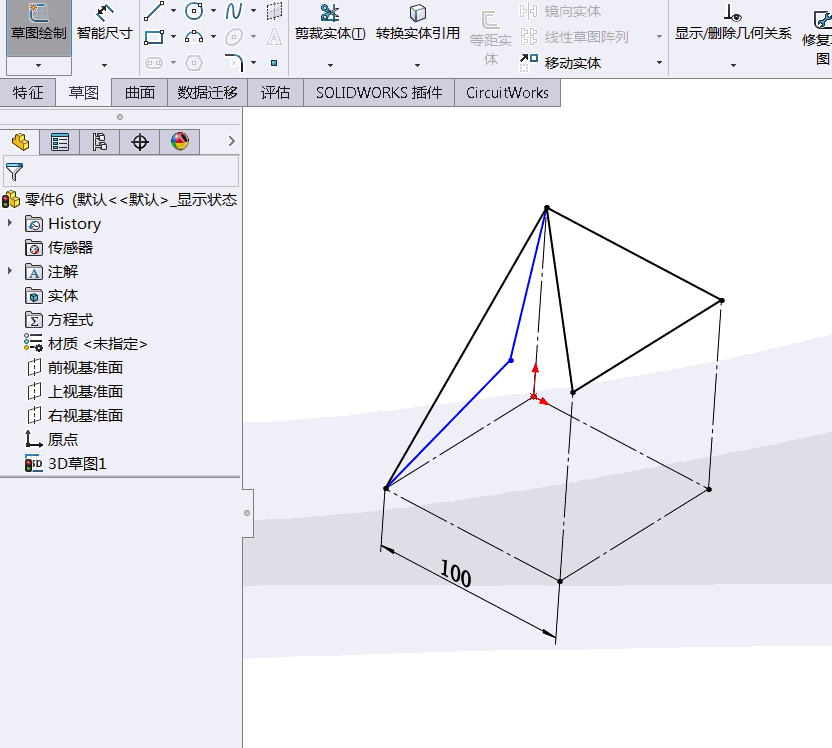This screenshot has width=832, height=748.
Task: Switch to the 特征 tab
Action: [28, 93]
